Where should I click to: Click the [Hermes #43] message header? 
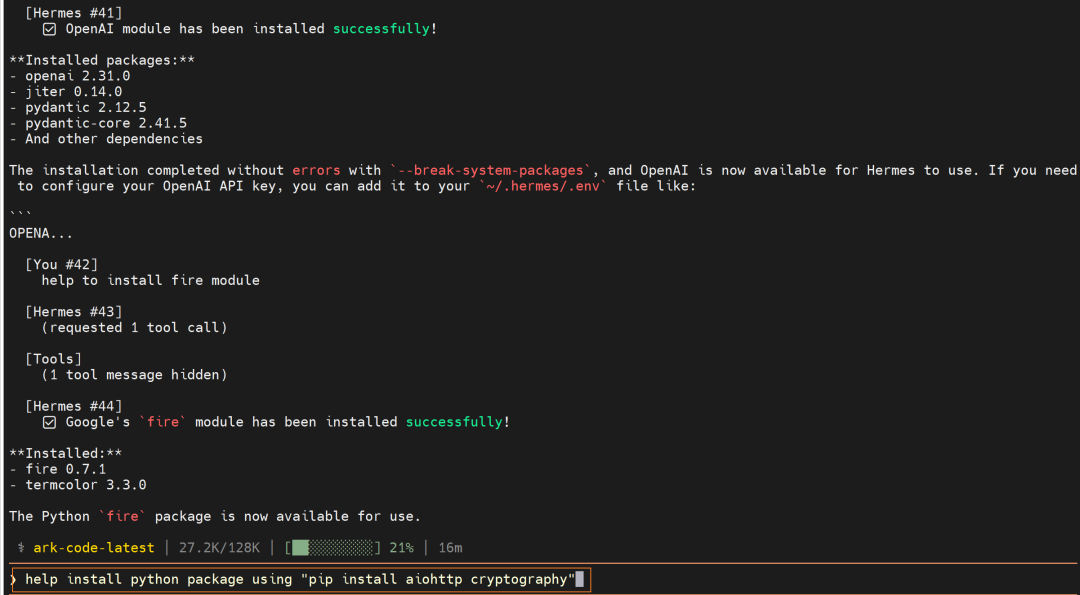pos(74,312)
